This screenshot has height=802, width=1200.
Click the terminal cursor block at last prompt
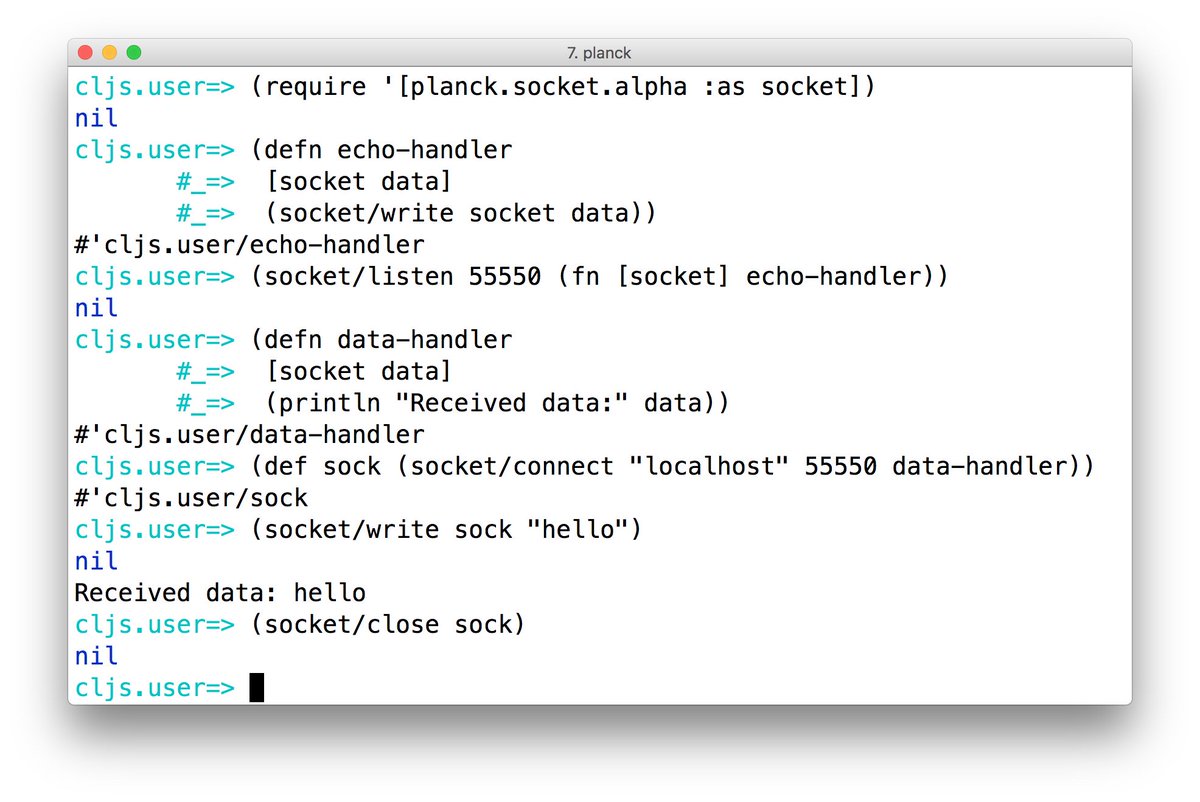(x=257, y=688)
